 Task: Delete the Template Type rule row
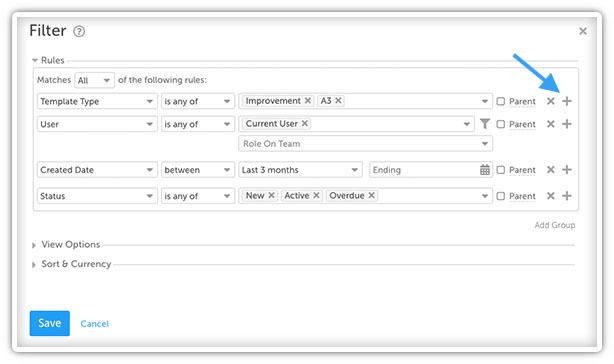551,101
